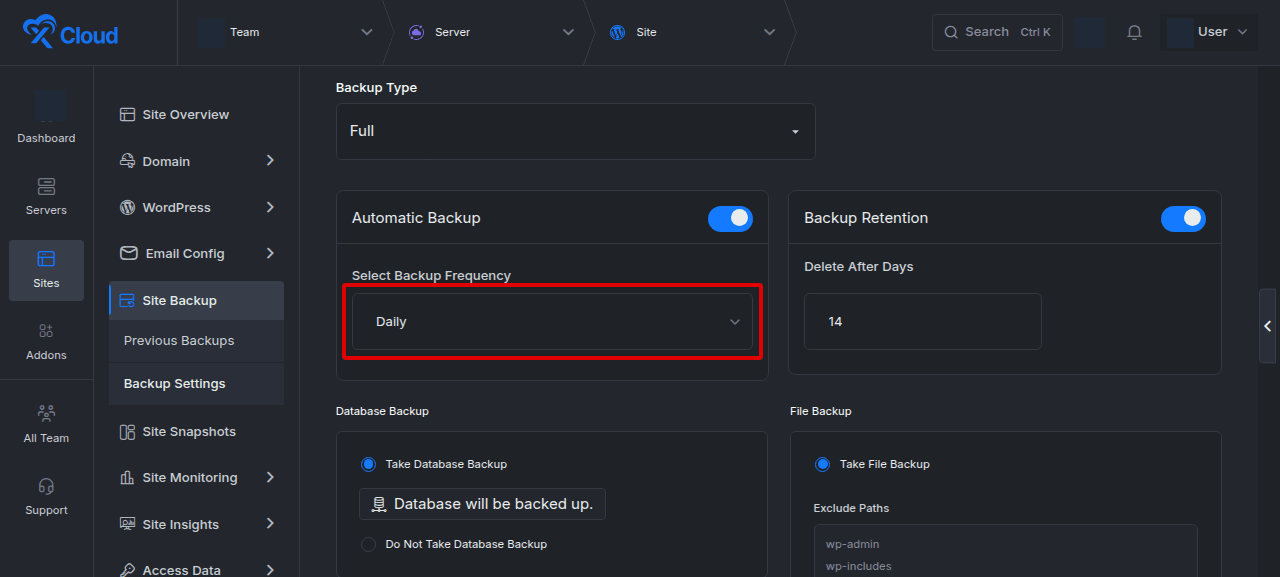Go to Previous Backups
The image size is (1280, 577).
click(x=179, y=341)
